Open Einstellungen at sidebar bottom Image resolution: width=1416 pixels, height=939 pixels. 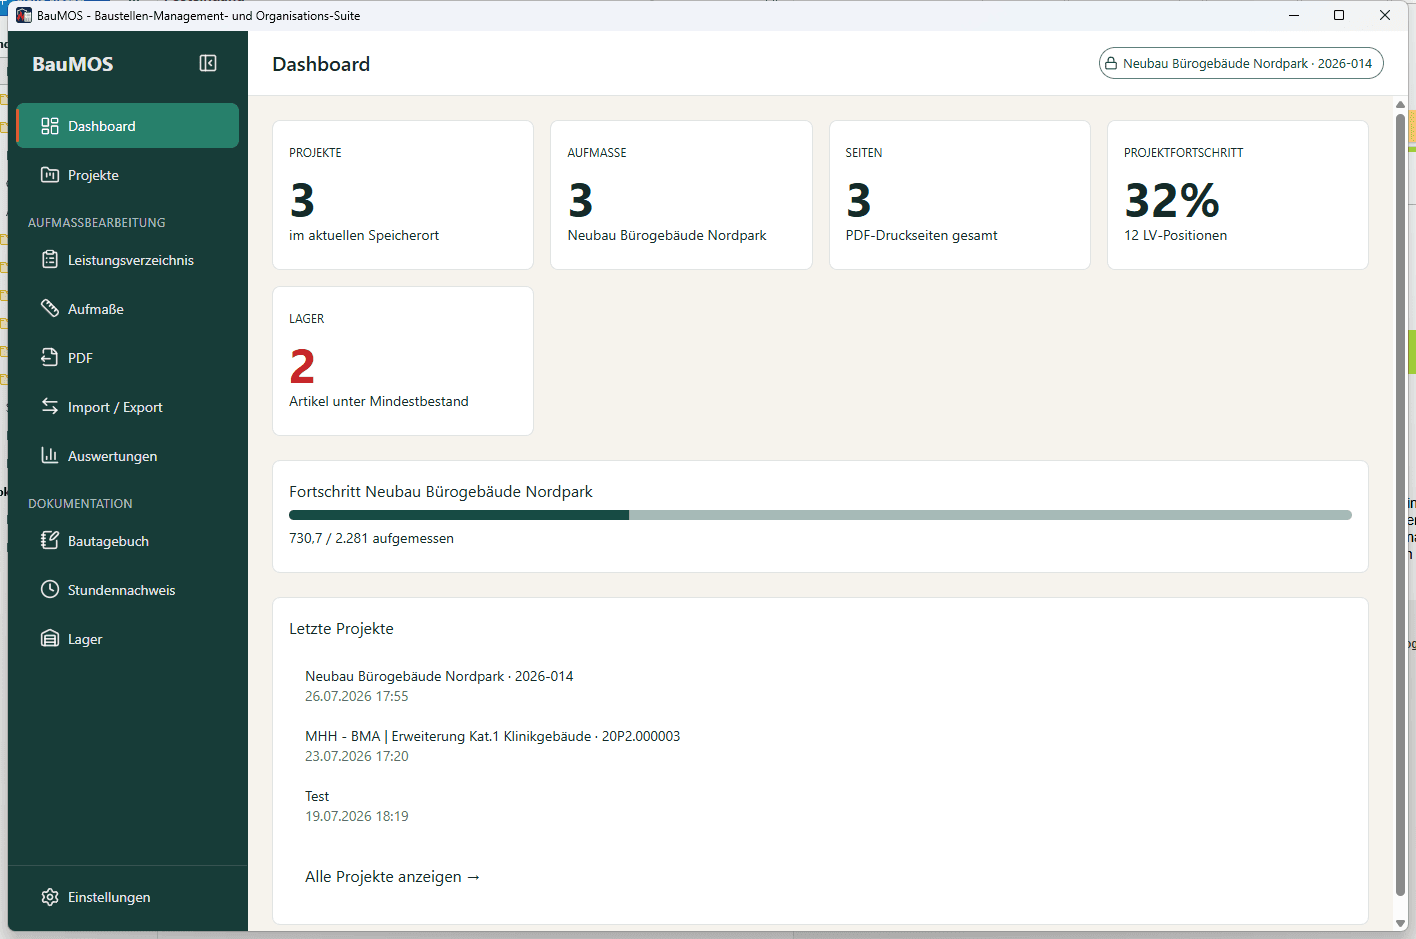click(x=127, y=897)
